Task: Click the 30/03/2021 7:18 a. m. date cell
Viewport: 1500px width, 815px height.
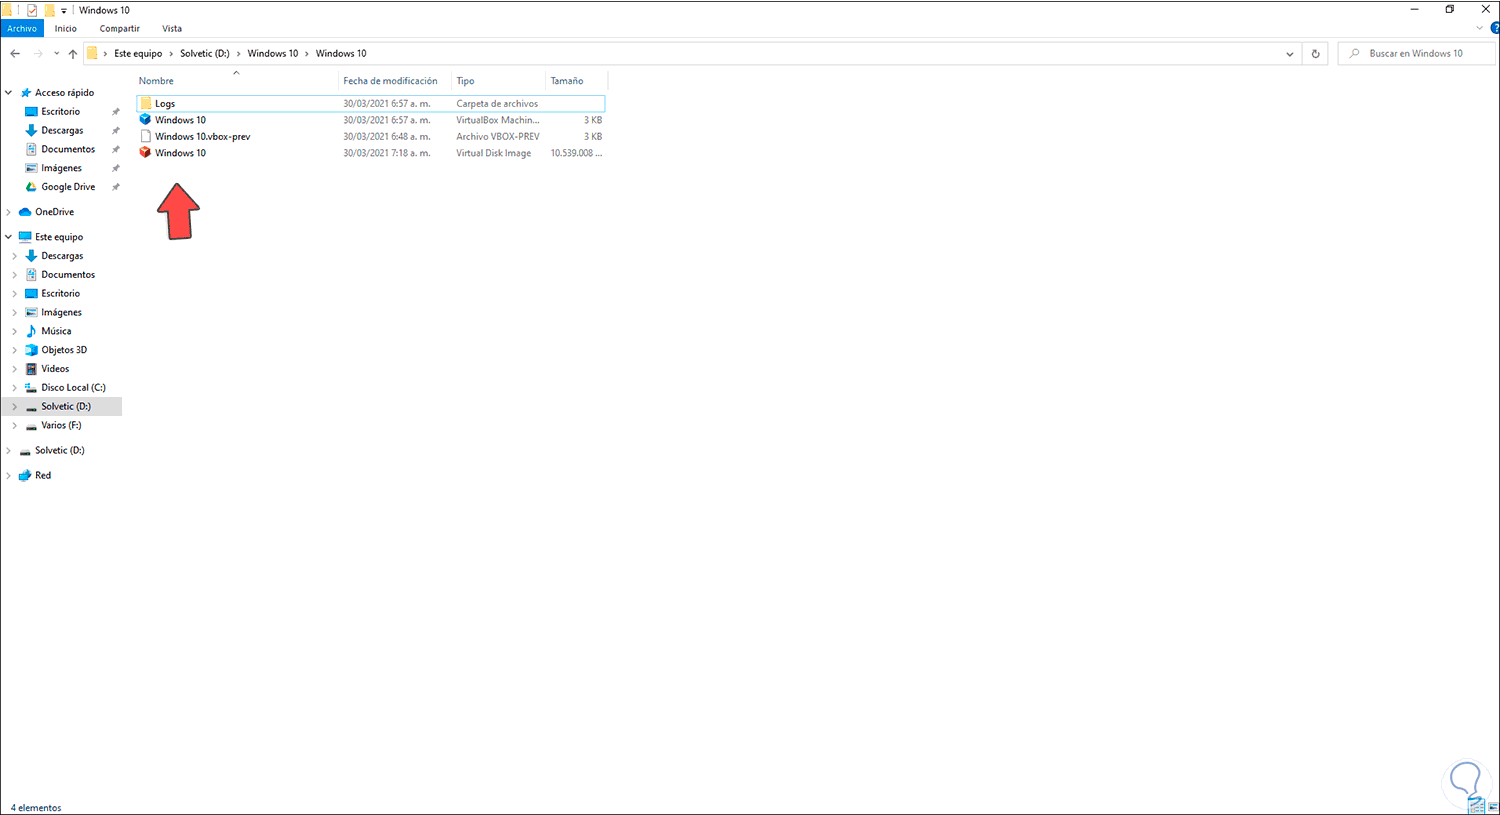Action: click(387, 153)
